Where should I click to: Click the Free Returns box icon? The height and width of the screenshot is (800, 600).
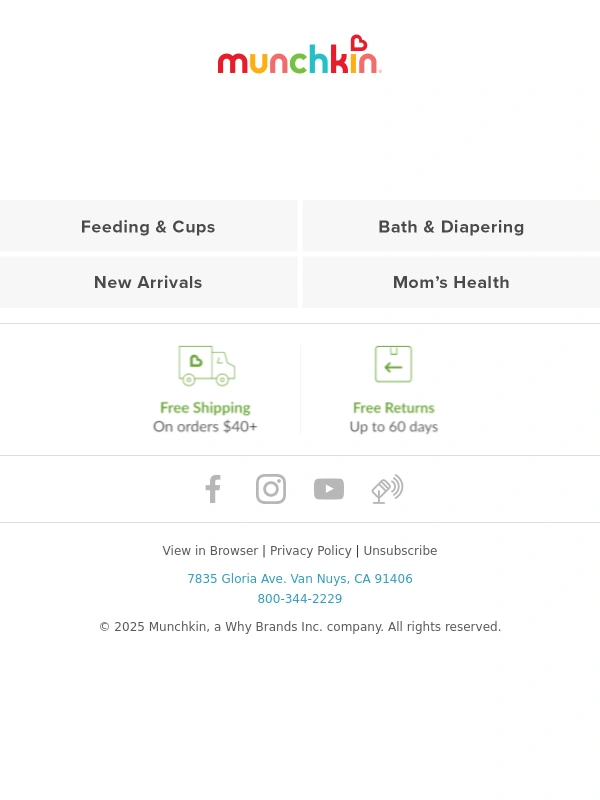(x=393, y=364)
